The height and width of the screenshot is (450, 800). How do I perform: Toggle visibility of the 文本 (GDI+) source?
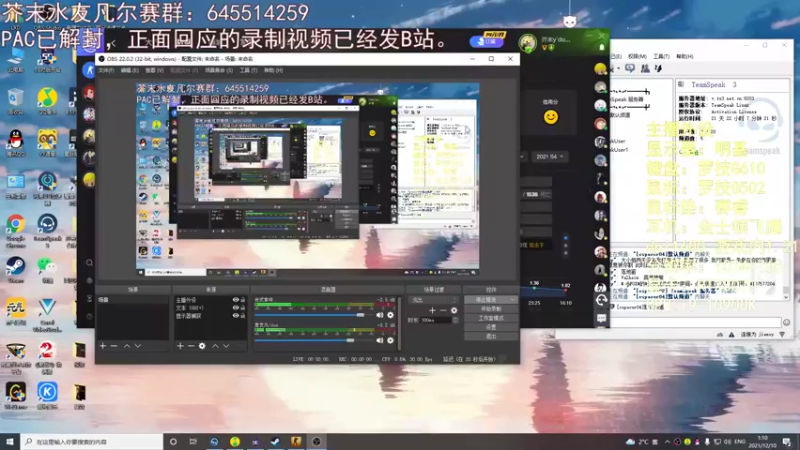(x=235, y=308)
